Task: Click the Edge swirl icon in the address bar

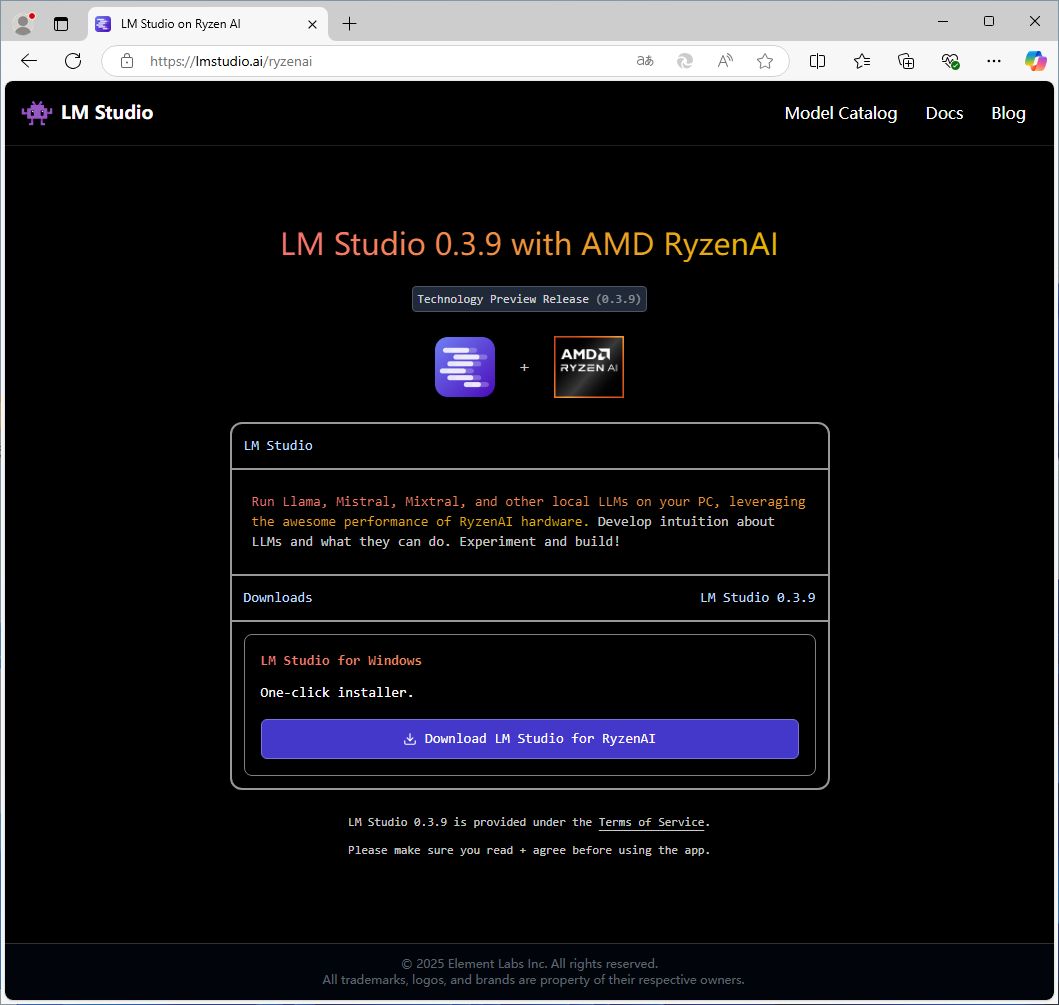Action: click(x=685, y=61)
